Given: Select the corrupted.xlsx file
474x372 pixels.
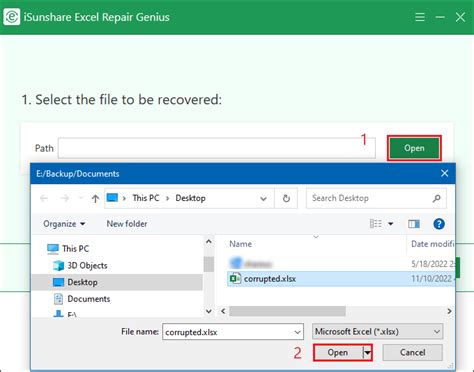Looking at the screenshot, I should coord(341,279).
